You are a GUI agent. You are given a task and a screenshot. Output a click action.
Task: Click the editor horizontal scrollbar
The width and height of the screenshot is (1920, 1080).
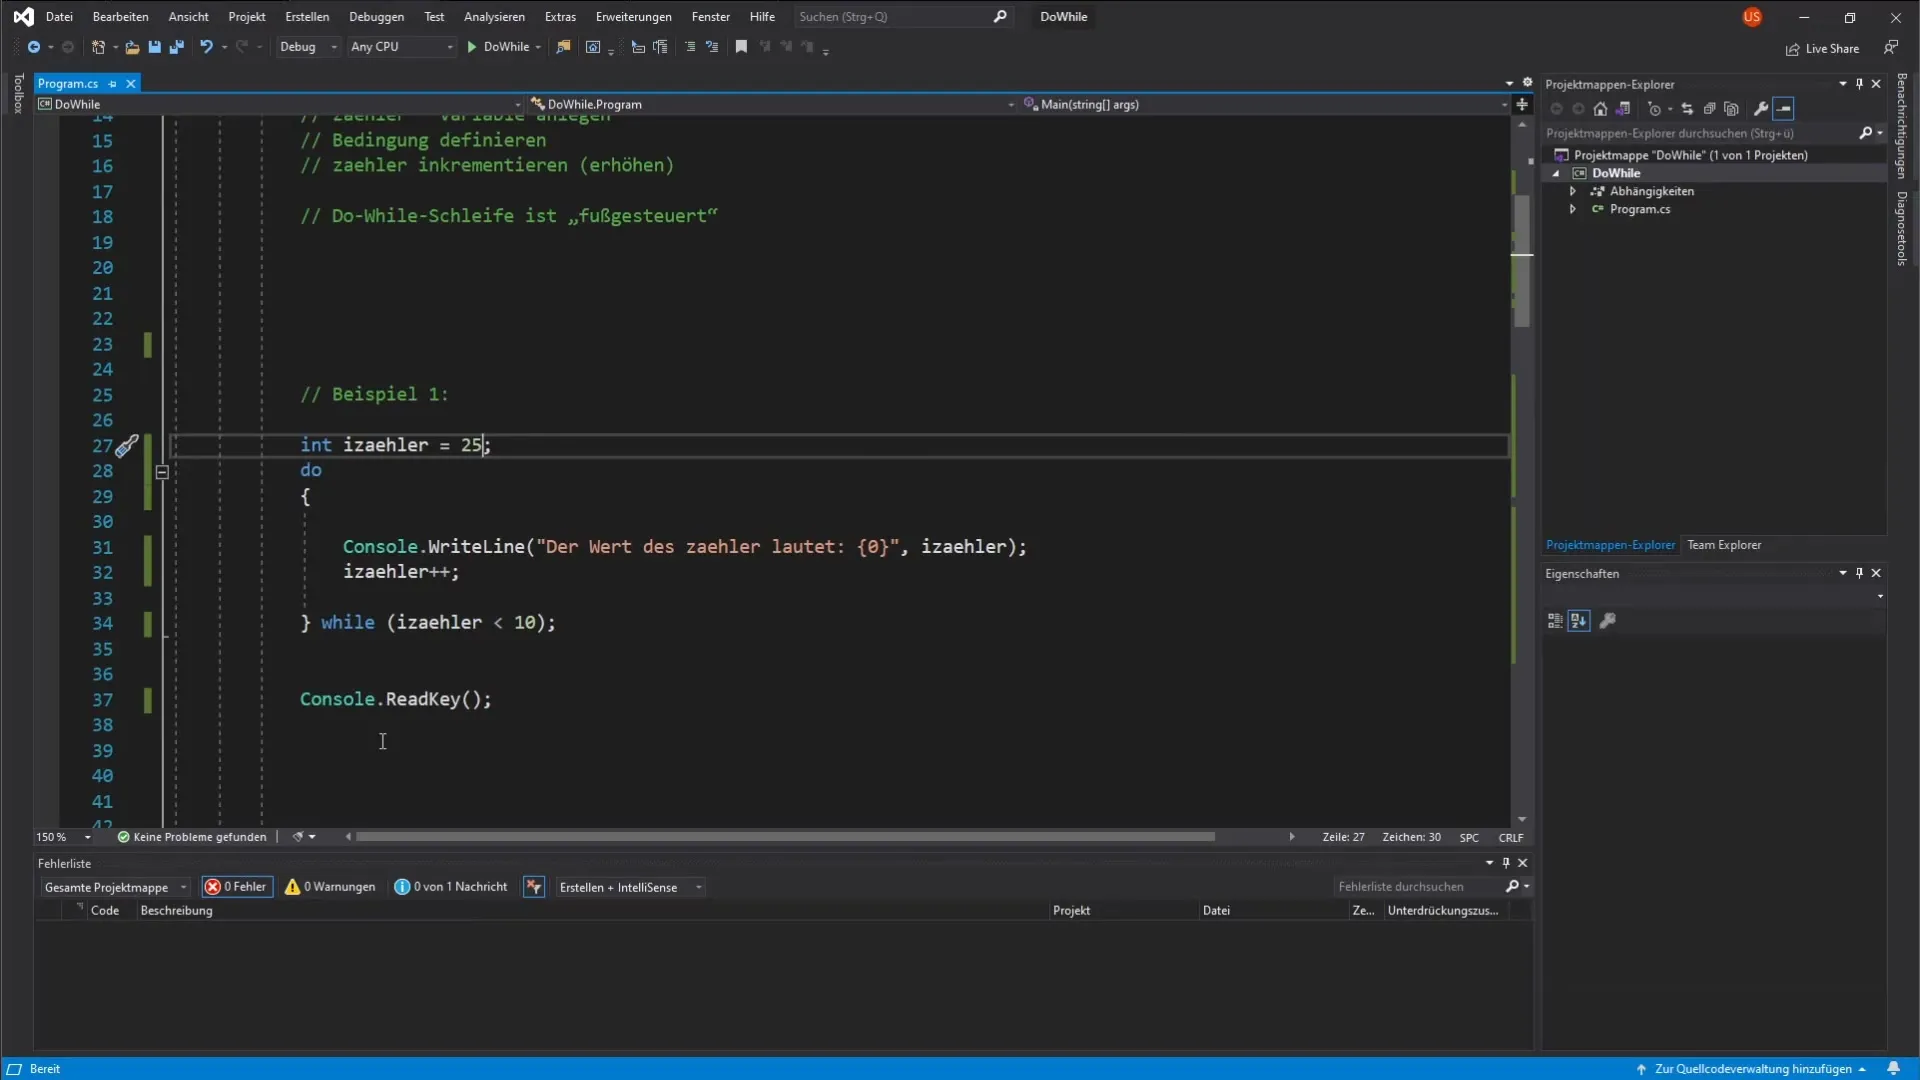(785, 837)
